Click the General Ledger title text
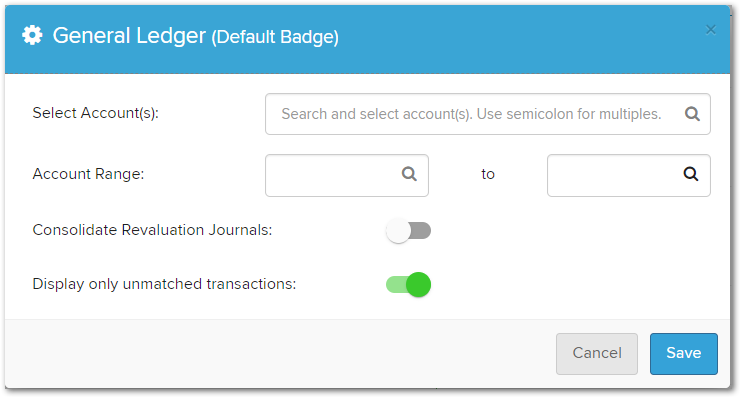 click(129, 36)
